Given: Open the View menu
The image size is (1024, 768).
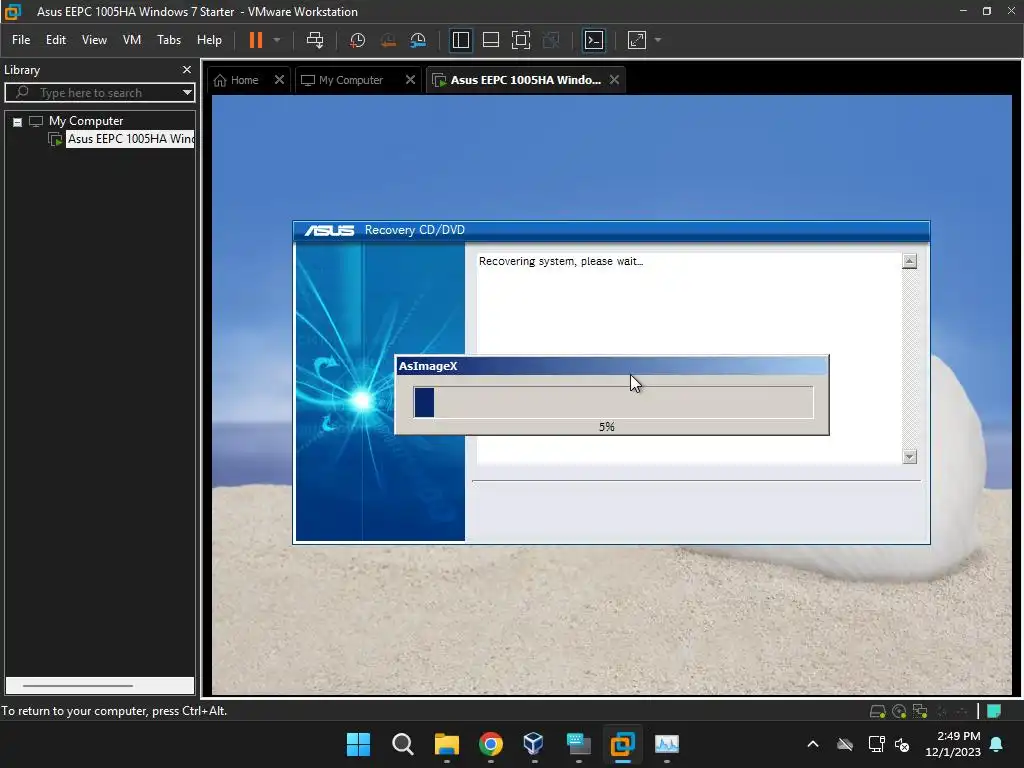Looking at the screenshot, I should point(94,40).
